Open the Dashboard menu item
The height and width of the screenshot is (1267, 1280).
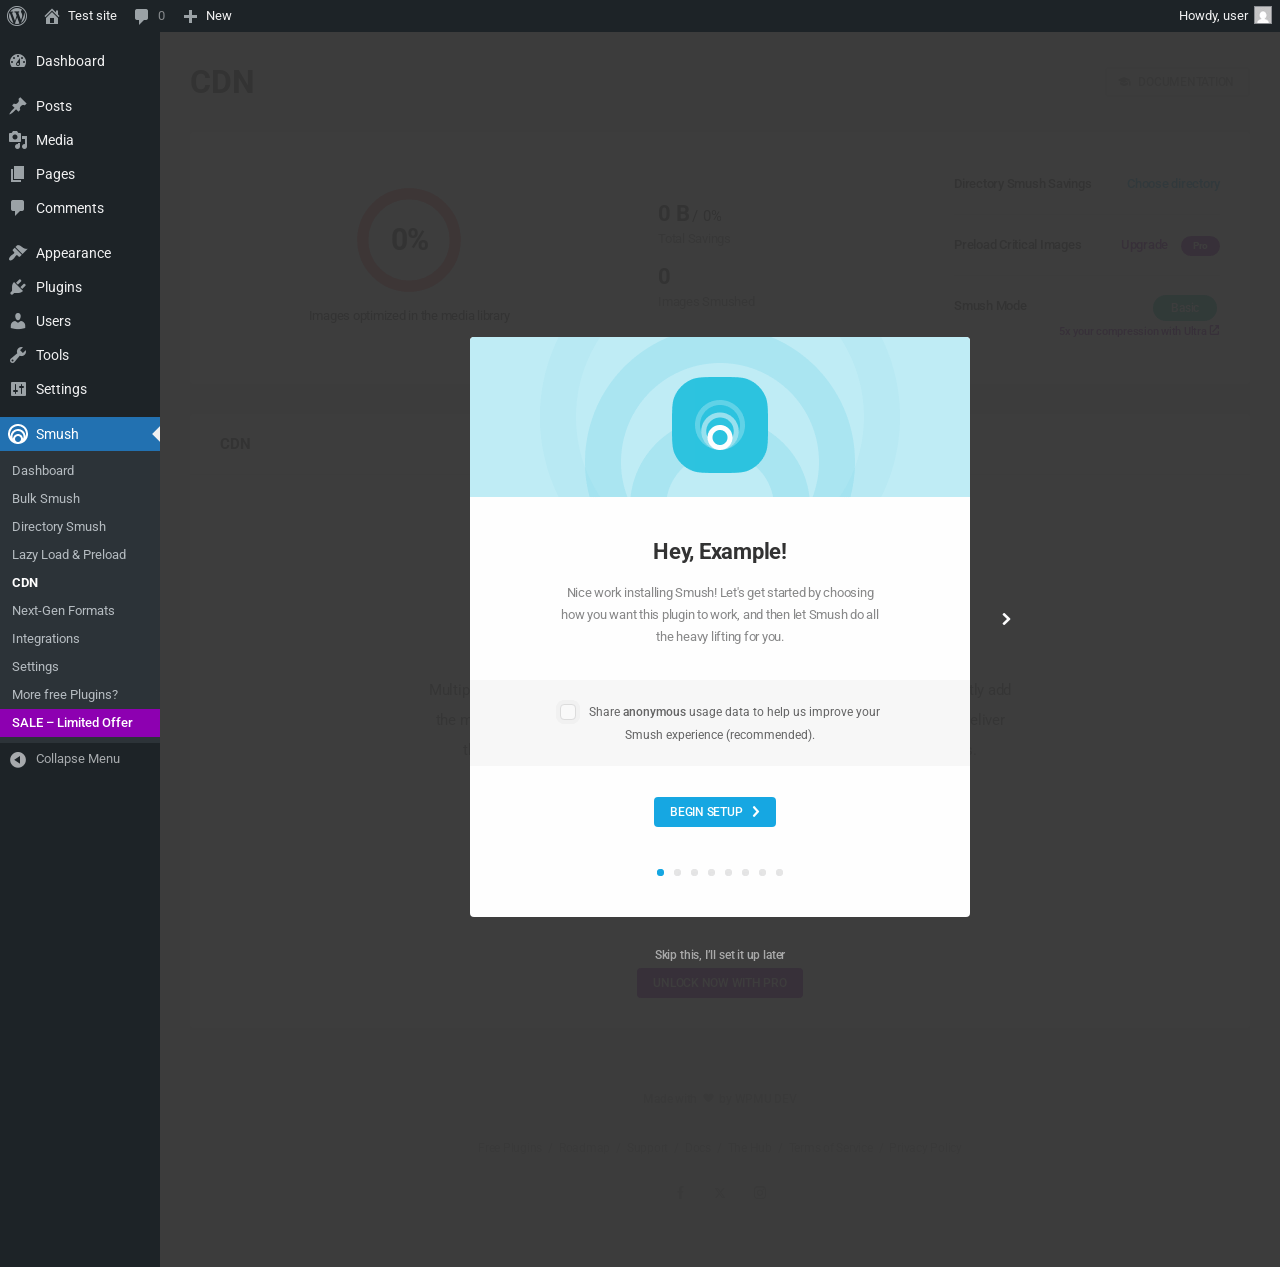coord(80,61)
